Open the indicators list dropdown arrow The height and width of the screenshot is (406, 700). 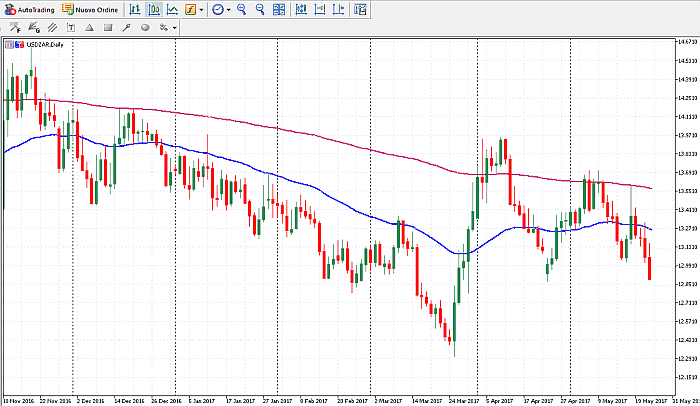pos(202,9)
